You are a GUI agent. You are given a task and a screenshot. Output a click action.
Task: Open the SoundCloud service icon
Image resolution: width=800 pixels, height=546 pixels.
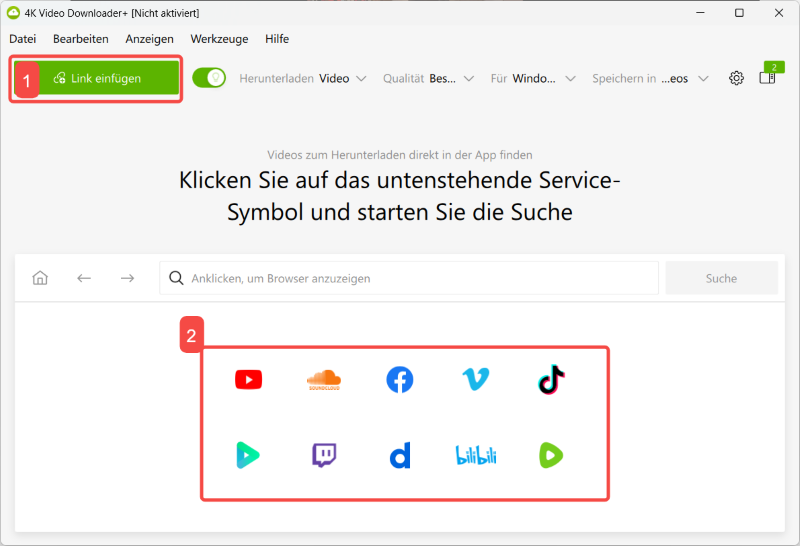(324, 380)
